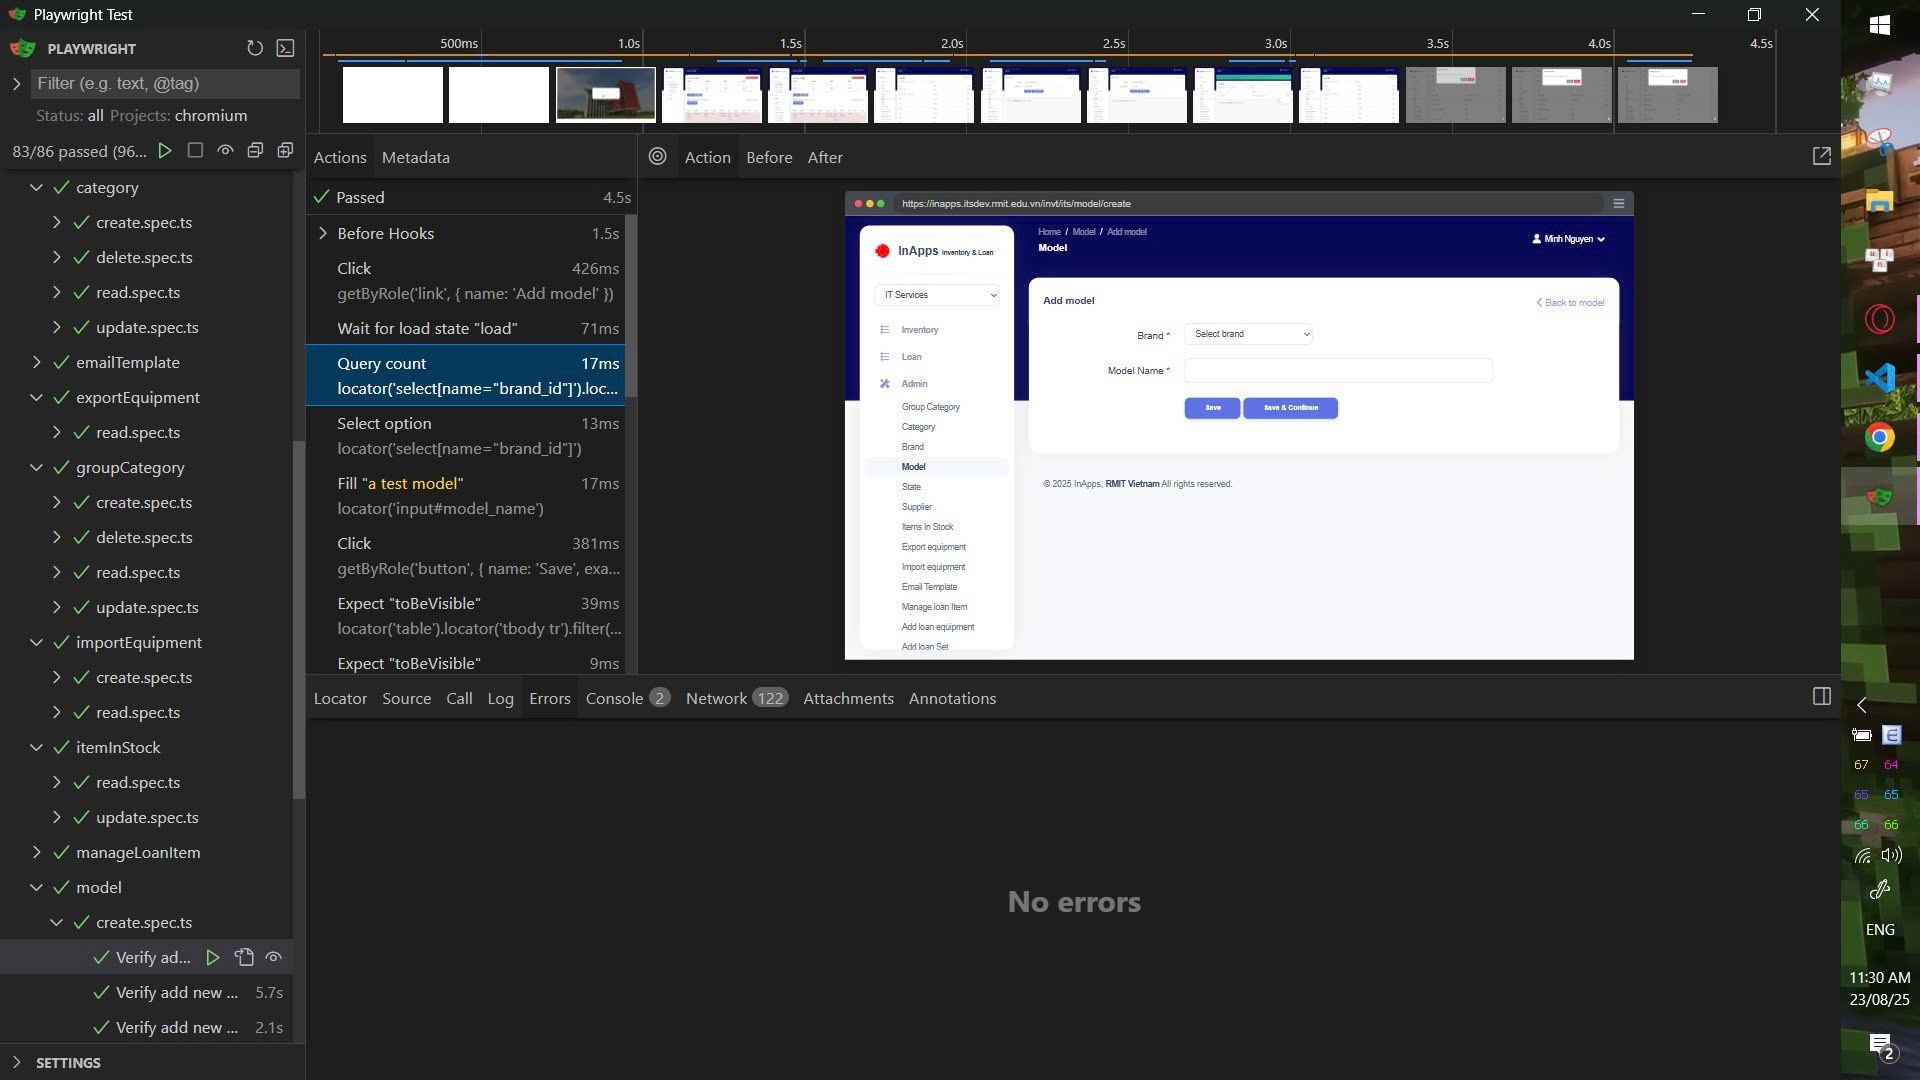Collapse the groupCategory test folder
This screenshot has height=1080, width=1920.
point(37,468)
